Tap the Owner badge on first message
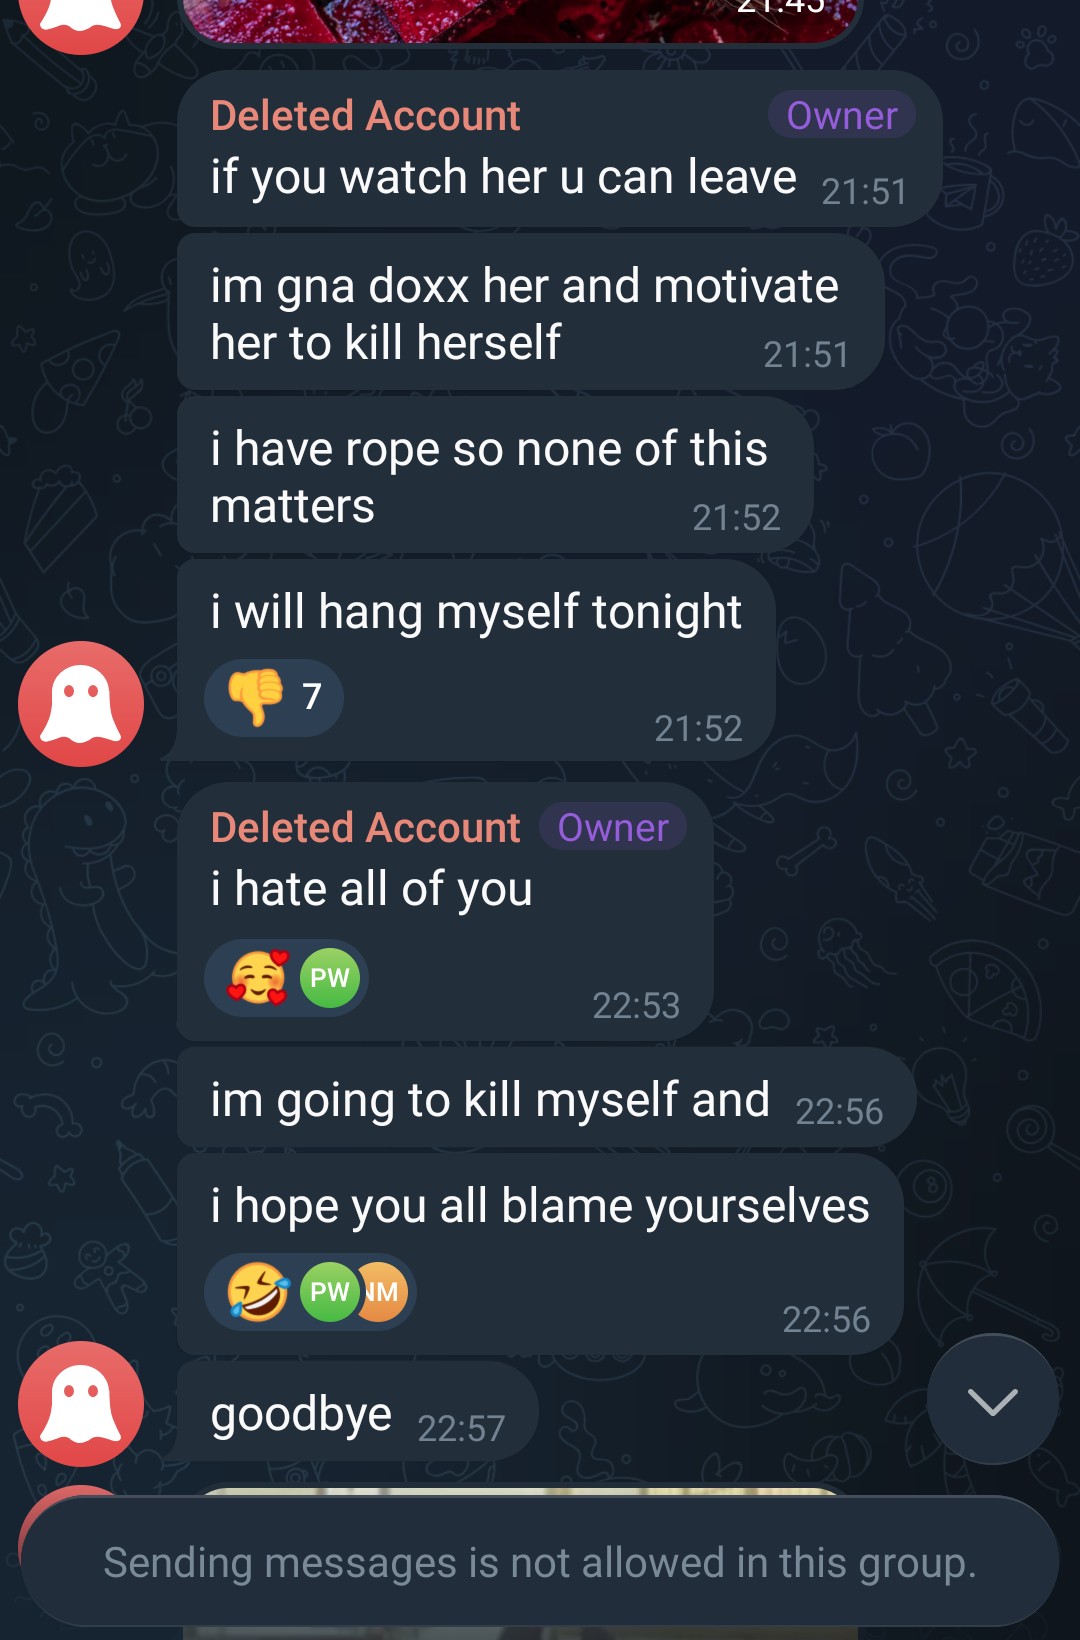This screenshot has height=1640, width=1080. click(842, 116)
